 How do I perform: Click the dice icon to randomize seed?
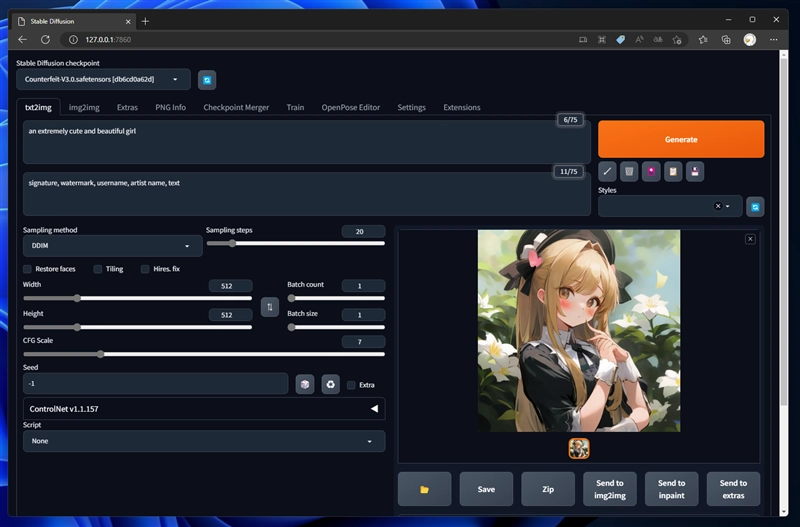tap(305, 384)
